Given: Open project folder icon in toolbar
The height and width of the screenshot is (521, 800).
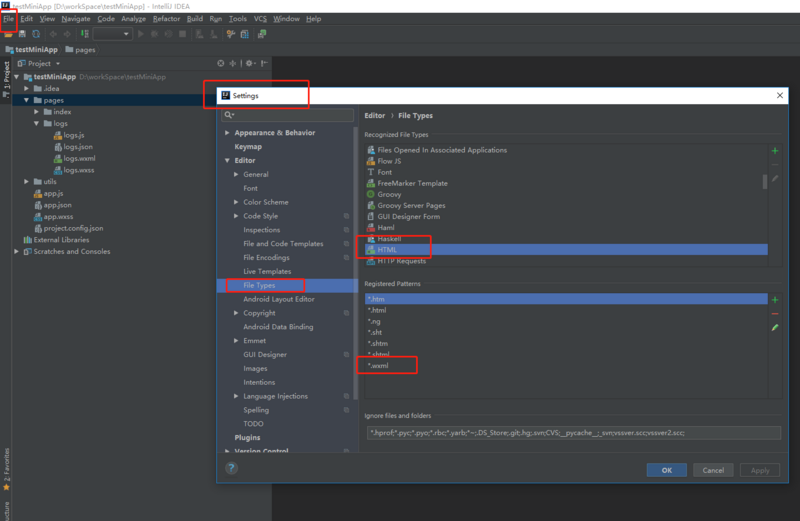Looking at the screenshot, I should tap(8, 34).
